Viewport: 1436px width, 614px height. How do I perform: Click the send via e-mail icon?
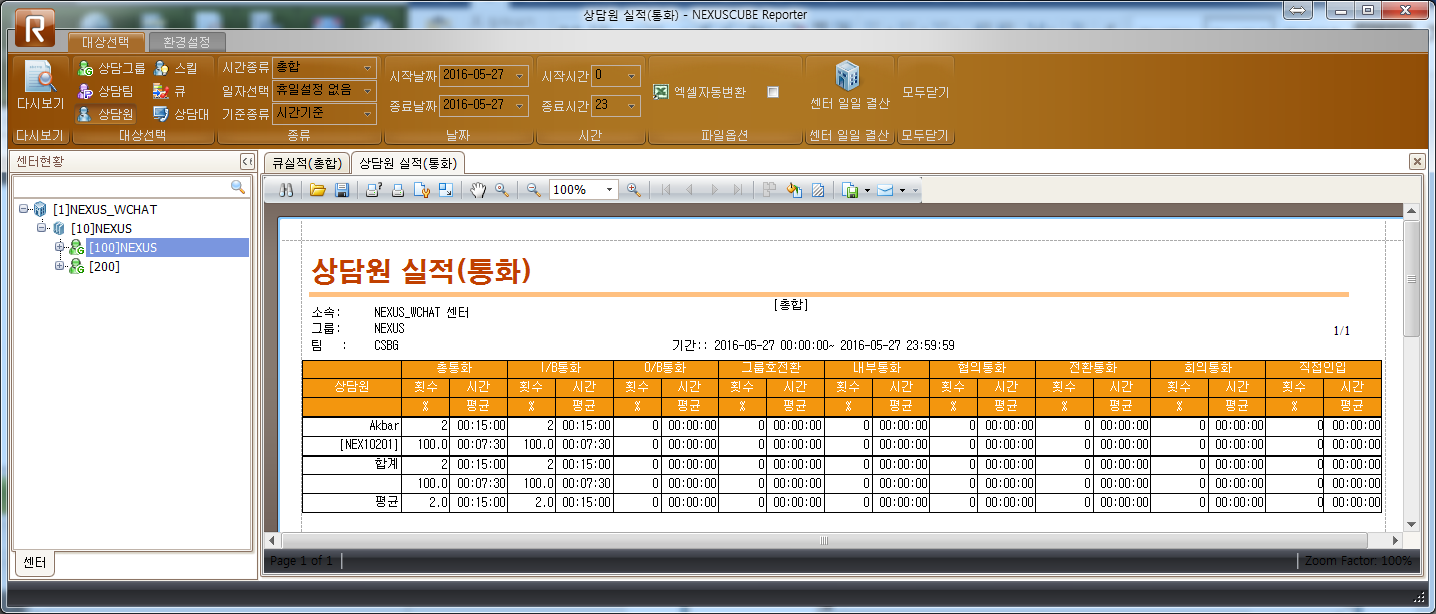[x=885, y=190]
